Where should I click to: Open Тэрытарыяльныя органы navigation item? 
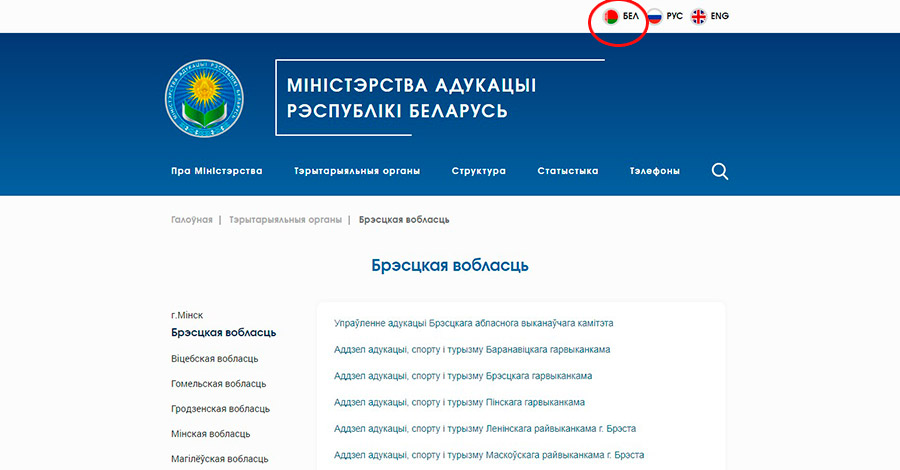click(356, 171)
